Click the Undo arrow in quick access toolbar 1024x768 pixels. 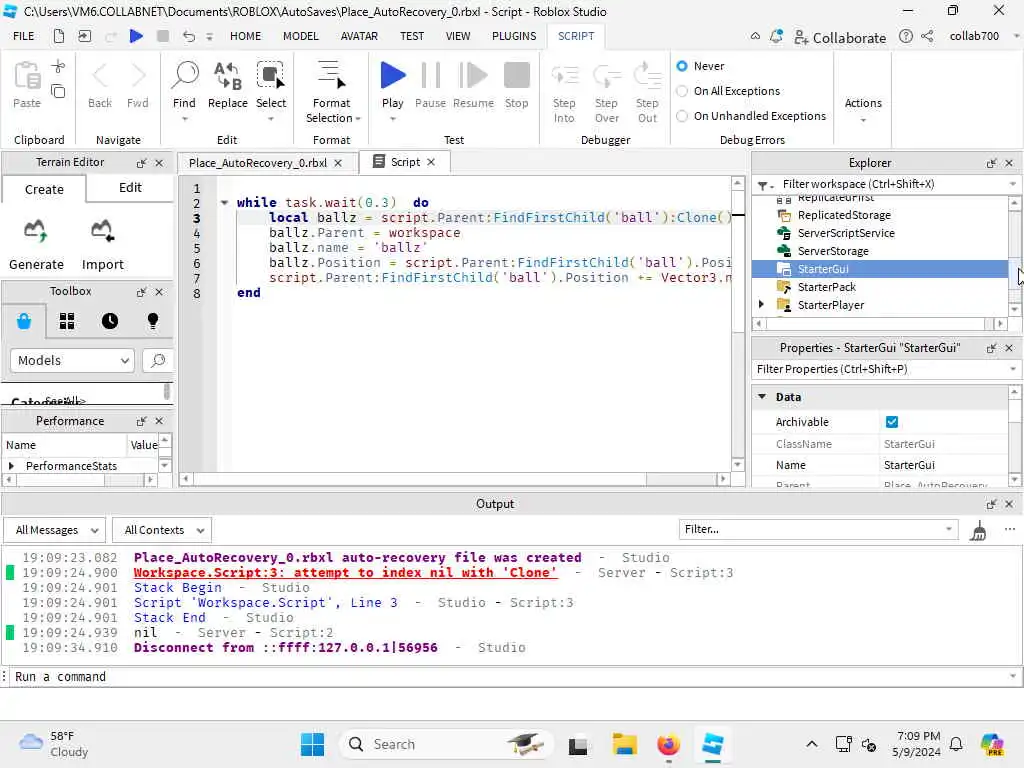click(x=188, y=36)
